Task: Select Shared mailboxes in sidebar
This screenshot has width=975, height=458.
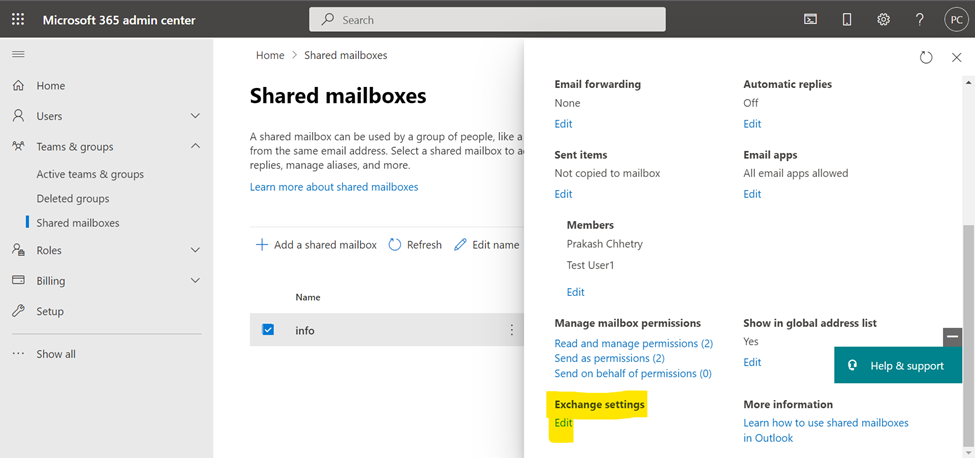Action: tap(78, 222)
